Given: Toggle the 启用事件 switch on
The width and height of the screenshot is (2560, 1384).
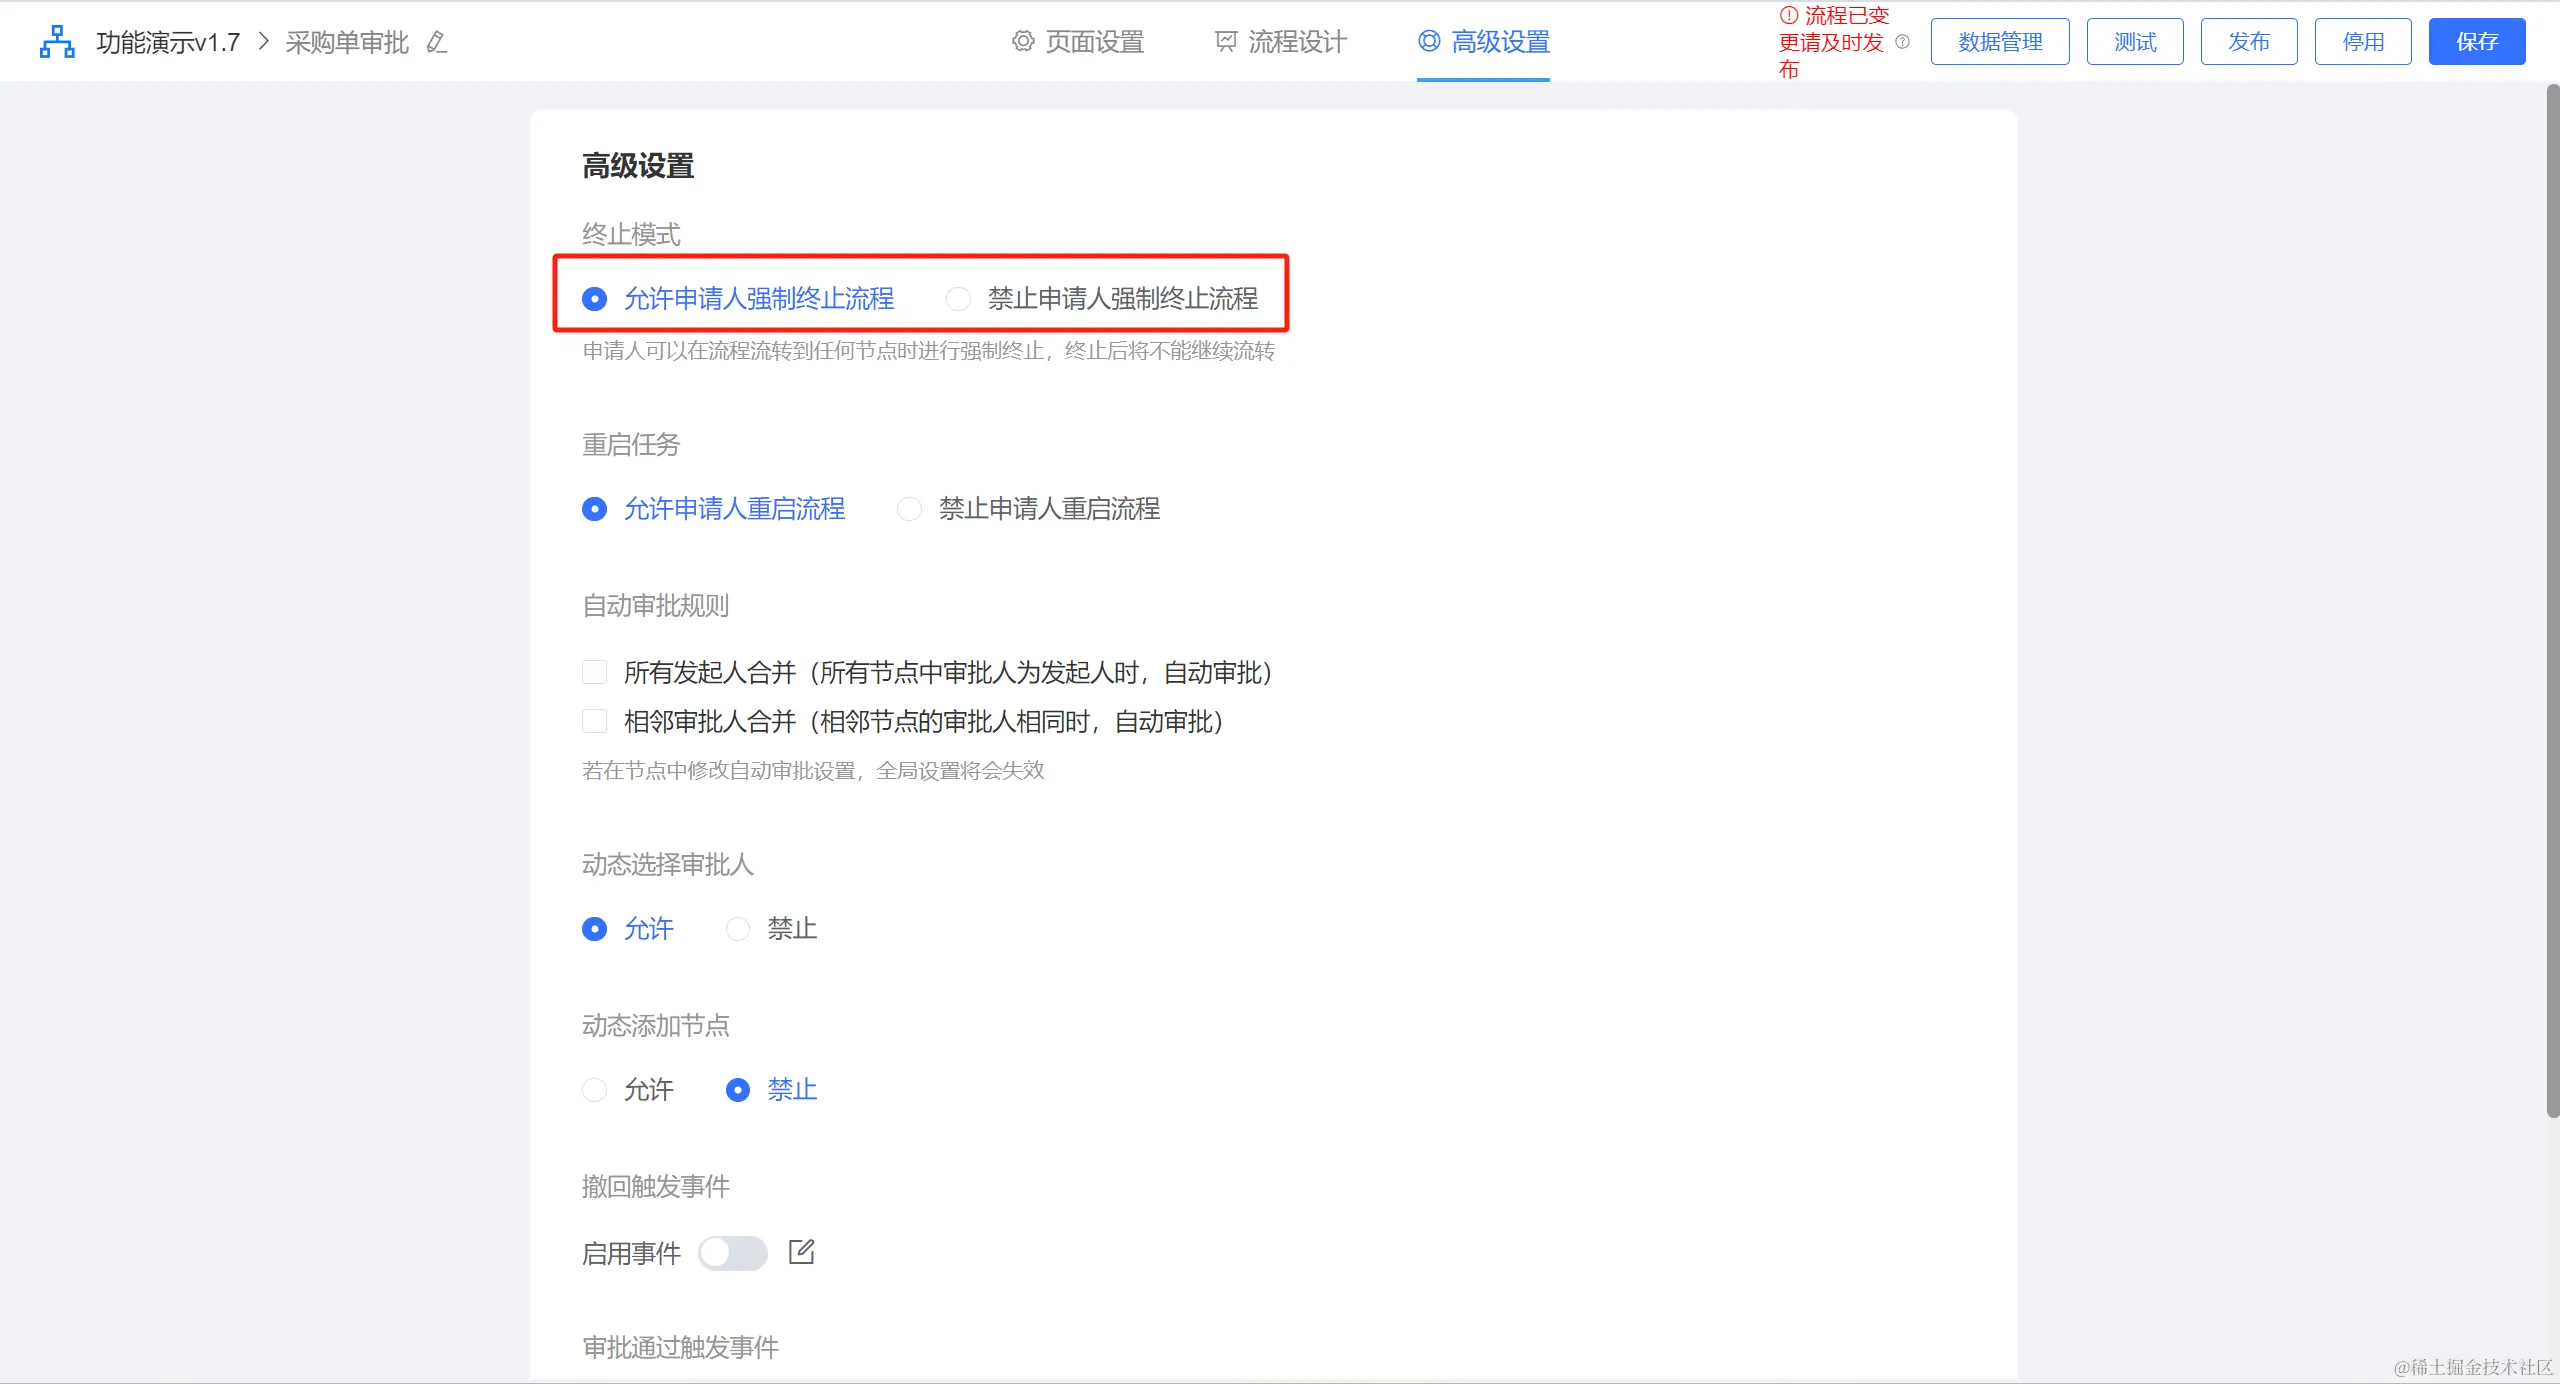Looking at the screenshot, I should pyautogui.click(x=733, y=1253).
